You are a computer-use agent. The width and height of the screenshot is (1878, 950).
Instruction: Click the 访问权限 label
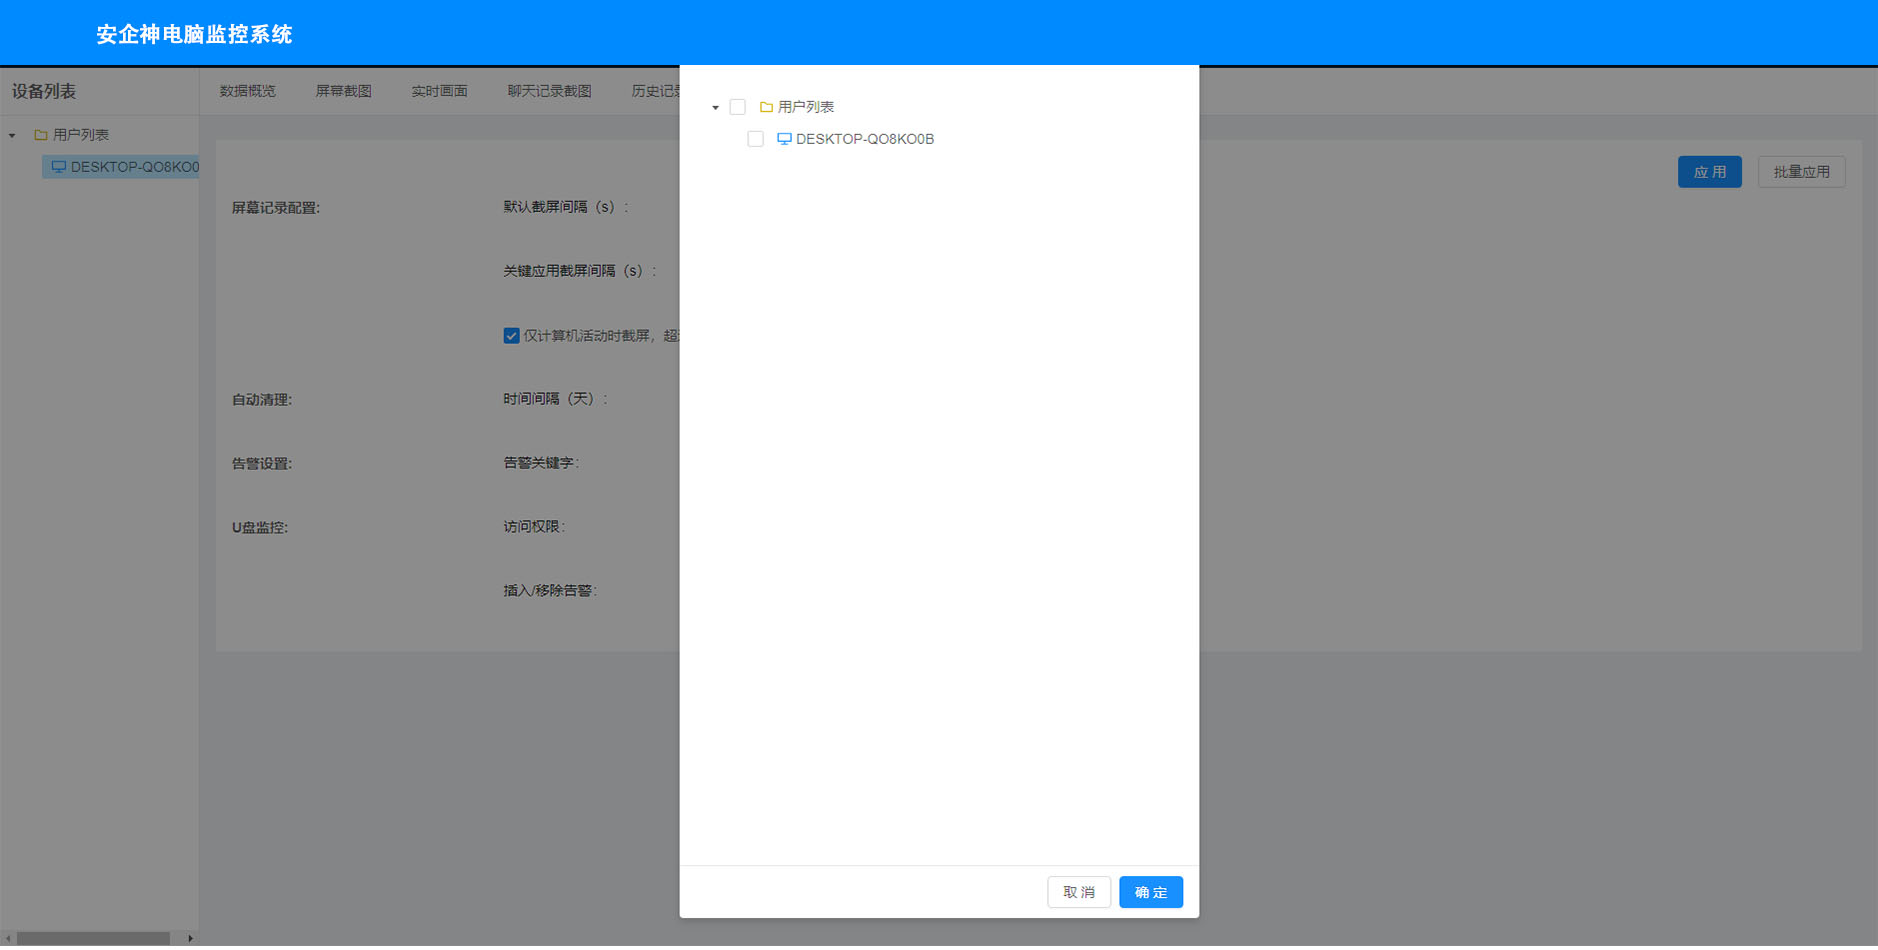(534, 527)
